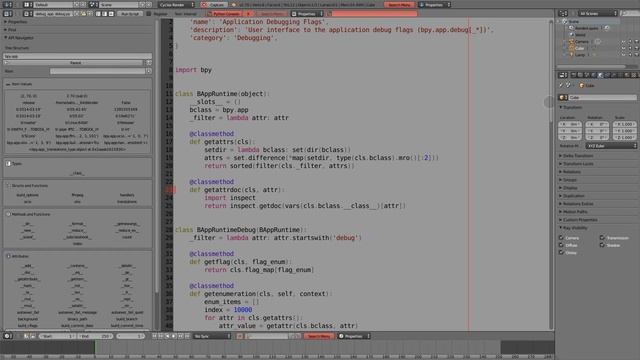Viewport: 640px width, 360px height.
Task: Expand the Properties panel in text editor sidebar
Action: click(16, 22)
